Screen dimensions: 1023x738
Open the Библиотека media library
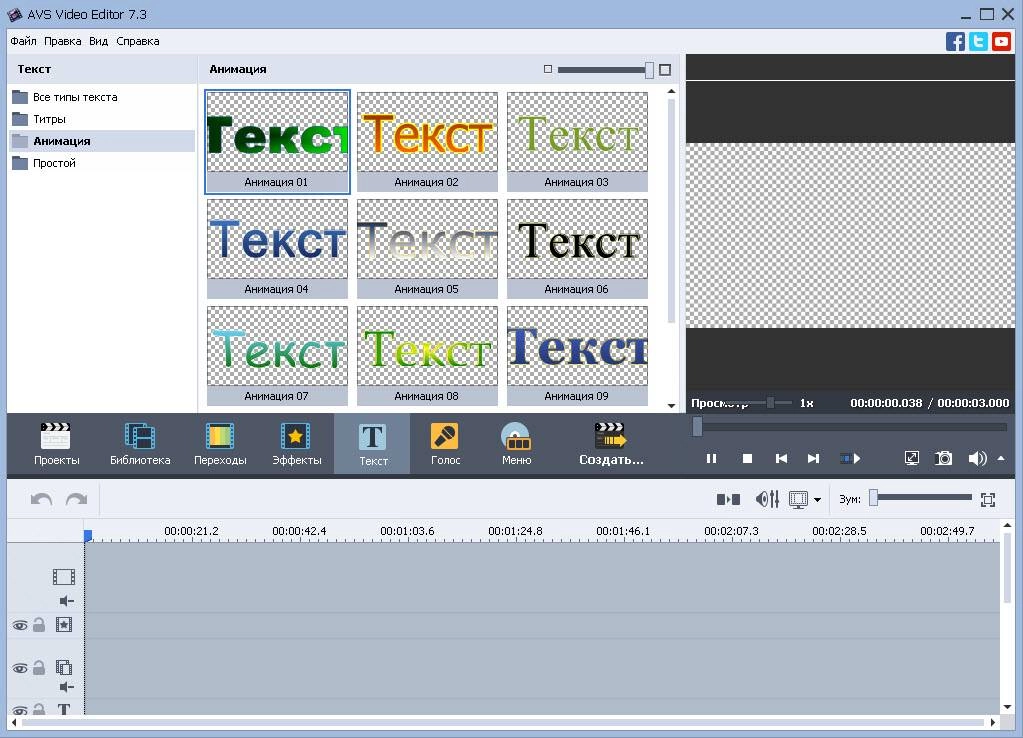click(x=140, y=444)
